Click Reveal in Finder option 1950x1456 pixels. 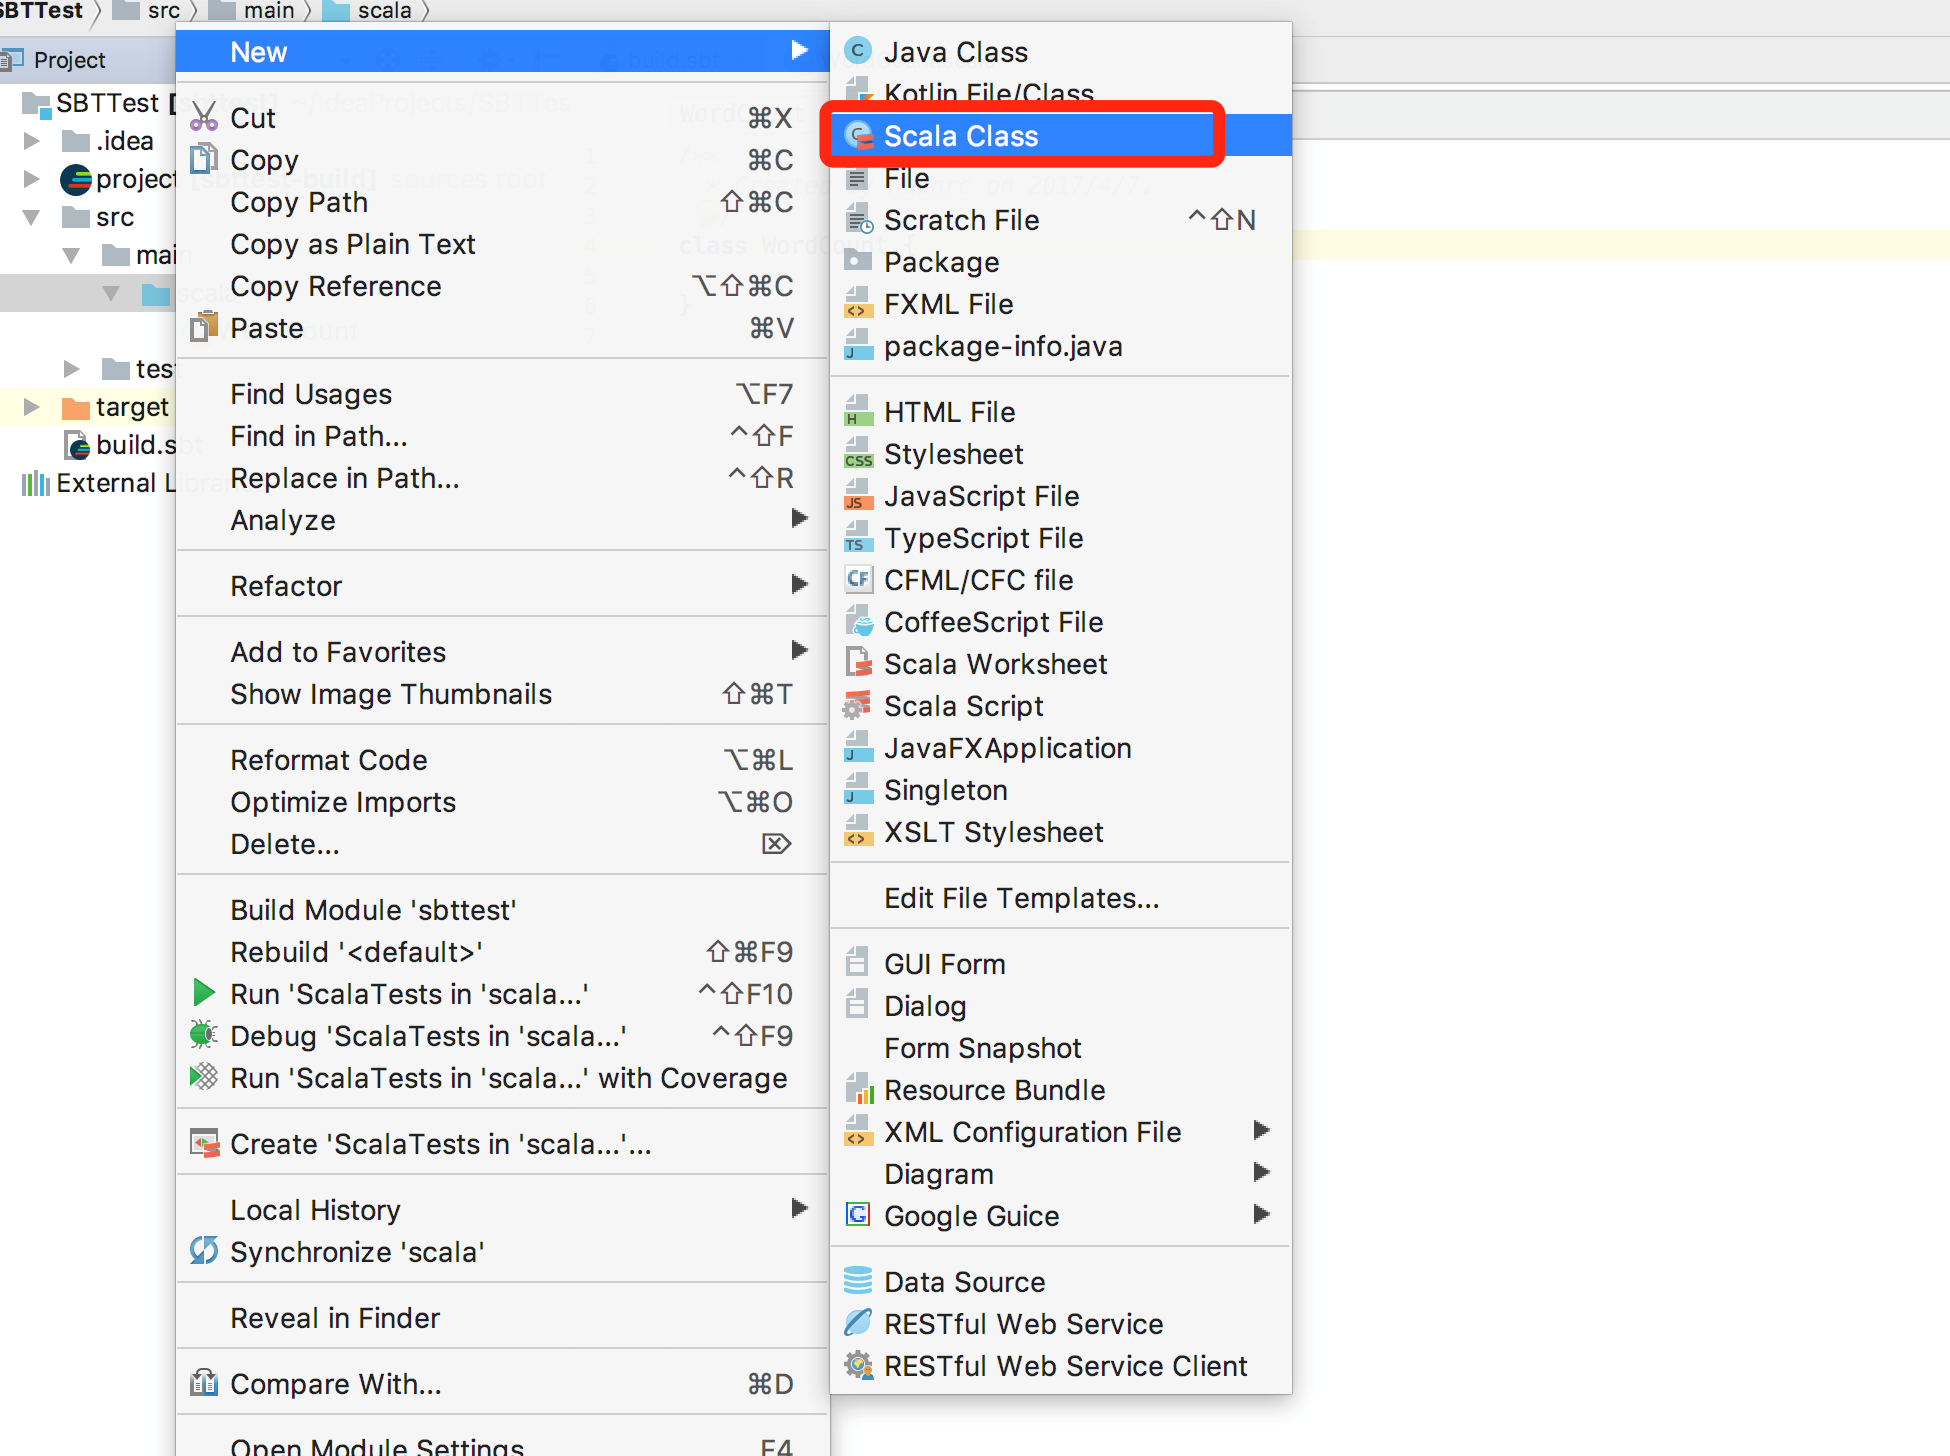click(x=335, y=1317)
